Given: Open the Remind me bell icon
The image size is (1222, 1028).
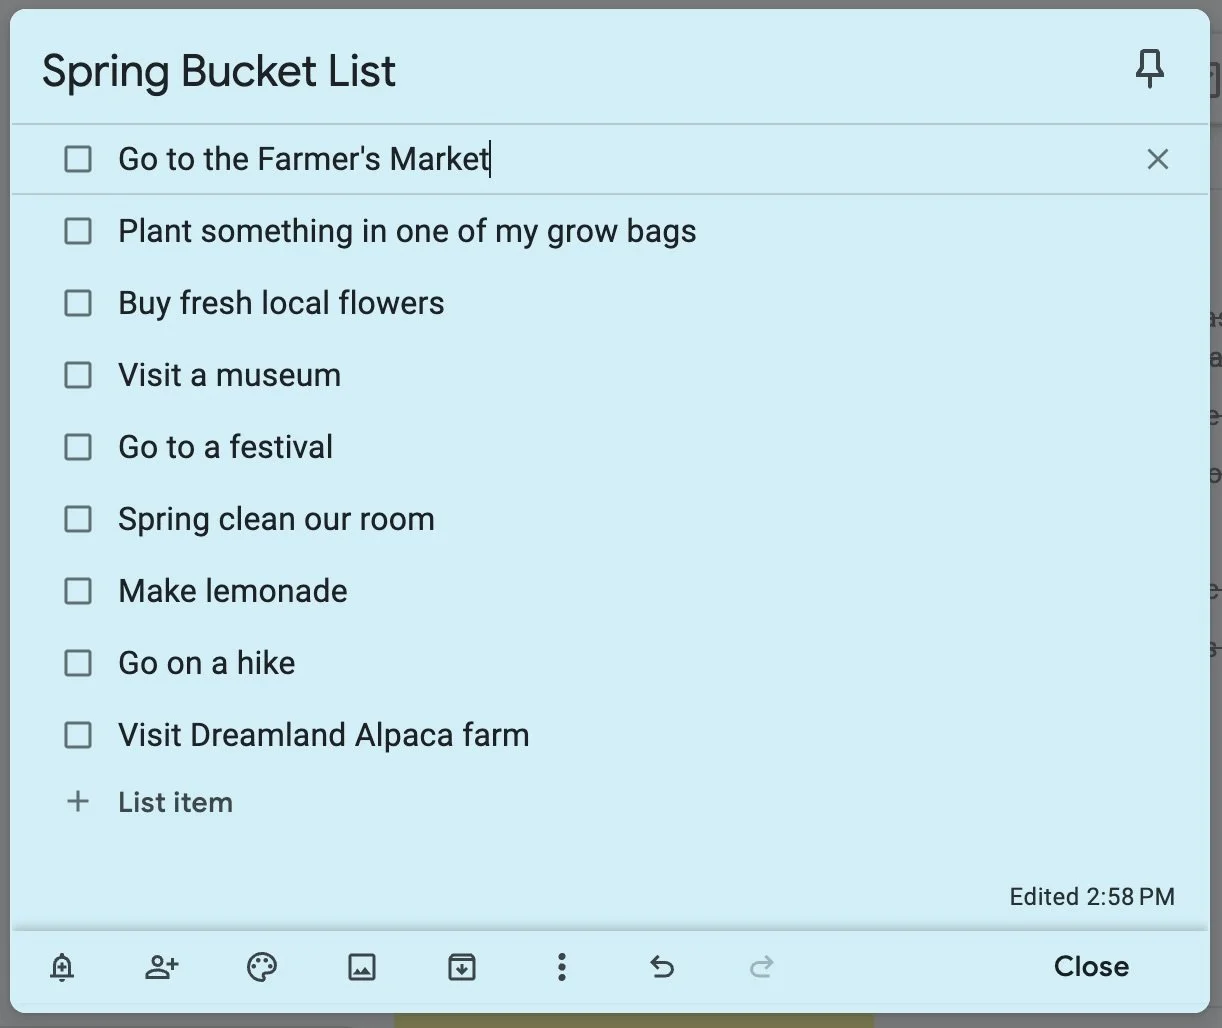Looking at the screenshot, I should point(62,967).
